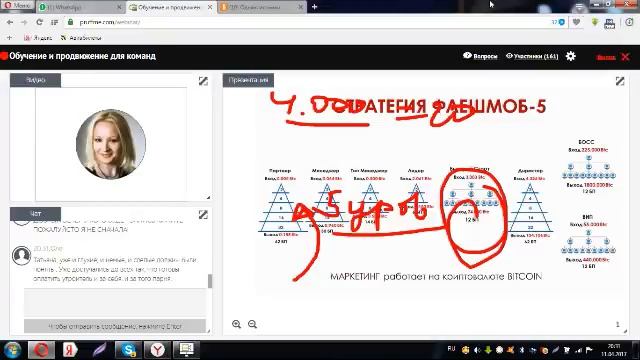Viewport: 640px width, 360px height.
Task: Click the 'МАРКЕТИНГ работает на криптовалюте BITCOIN' caption
Action: pyautogui.click(x=436, y=277)
